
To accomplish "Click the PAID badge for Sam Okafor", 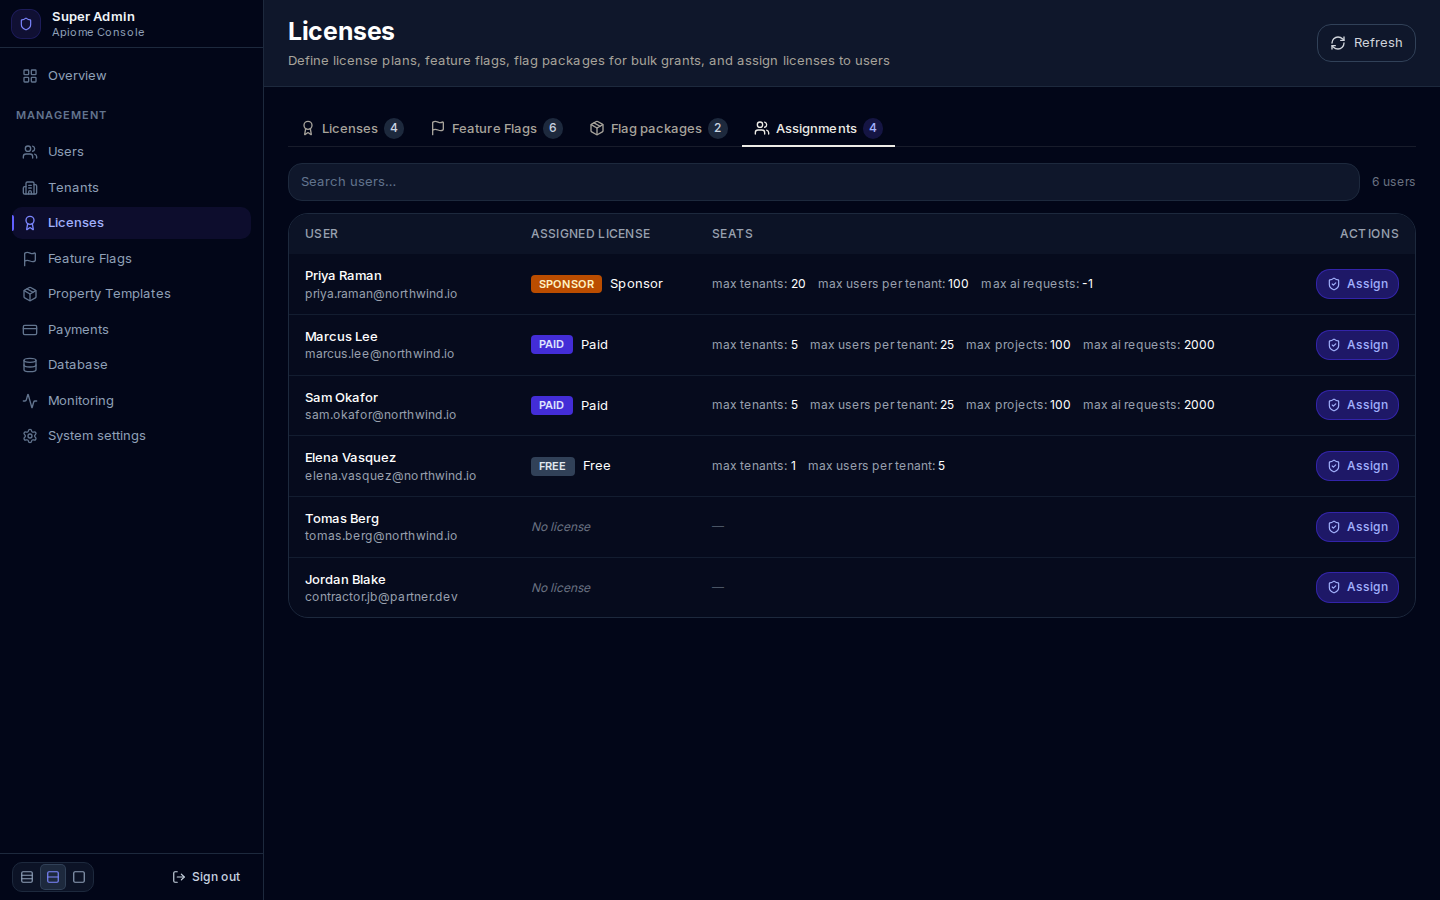I will pos(552,405).
